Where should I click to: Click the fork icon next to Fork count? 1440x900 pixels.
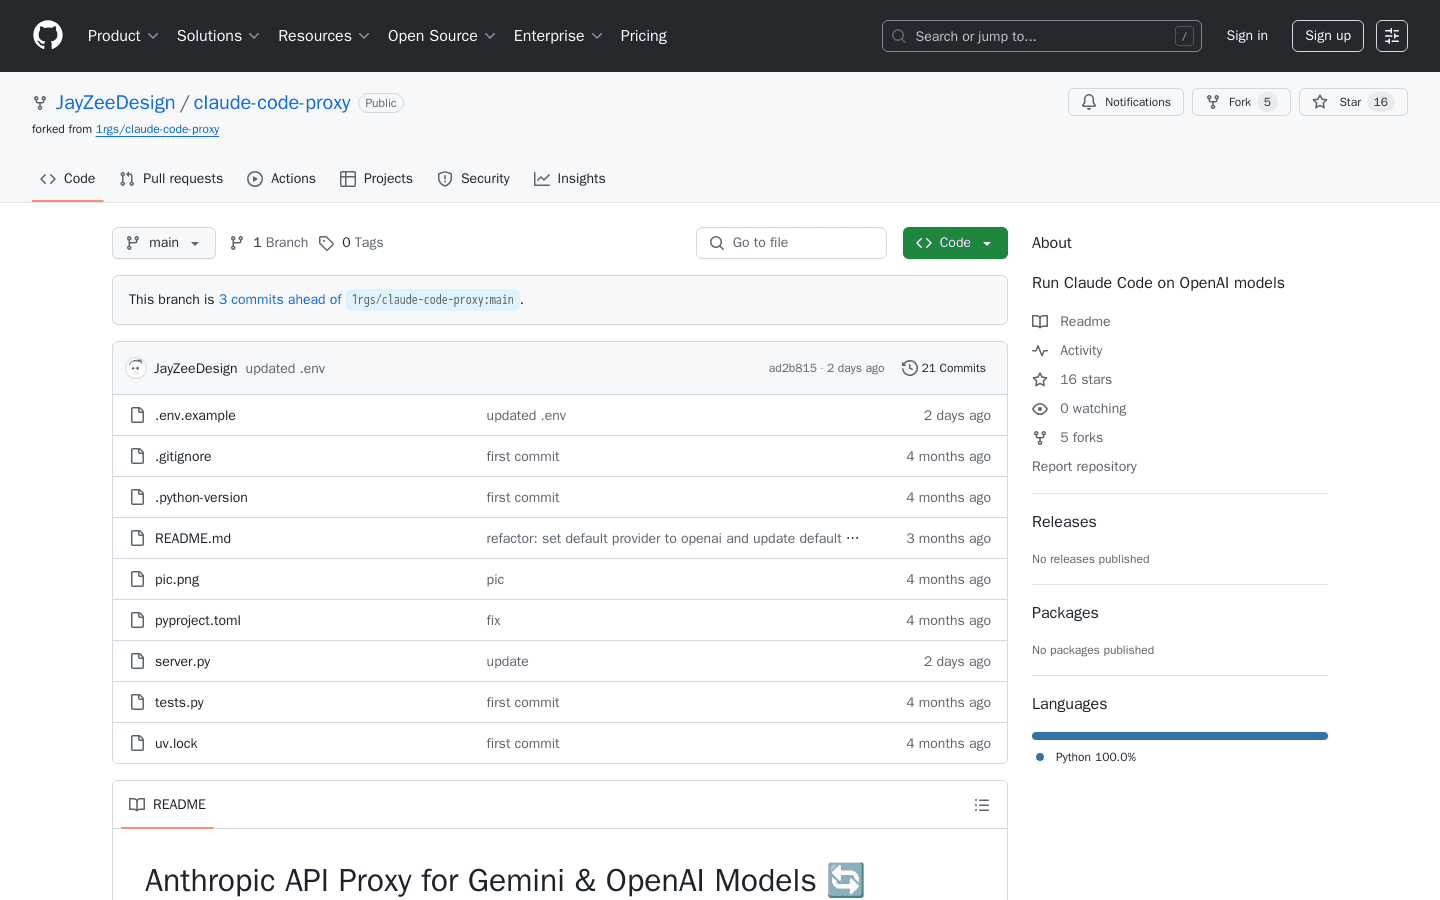click(x=1215, y=101)
